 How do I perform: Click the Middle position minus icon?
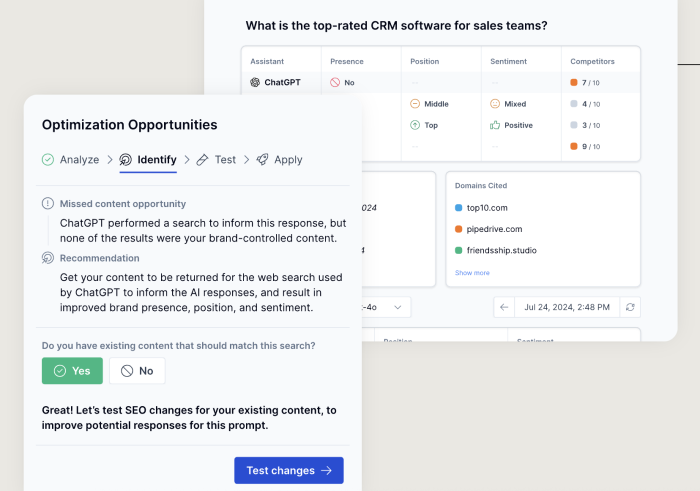pyautogui.click(x=415, y=103)
